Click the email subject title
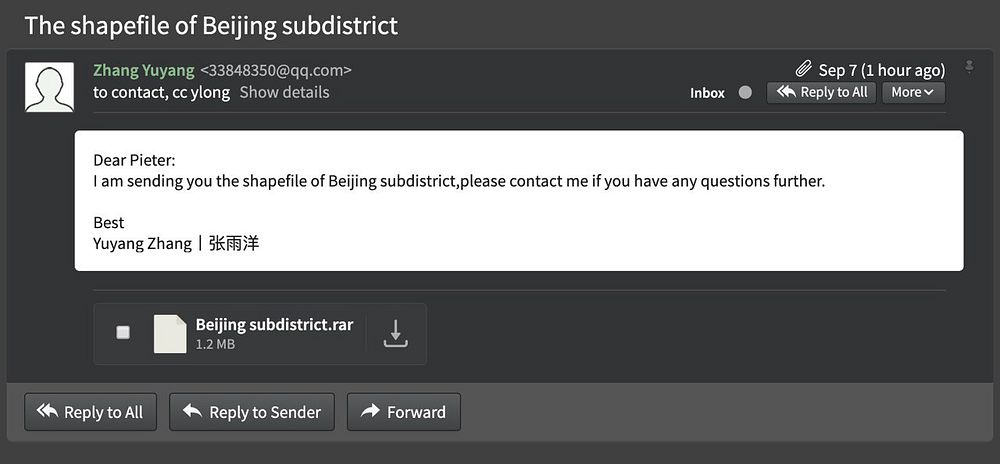This screenshot has width=1000, height=464. click(211, 25)
